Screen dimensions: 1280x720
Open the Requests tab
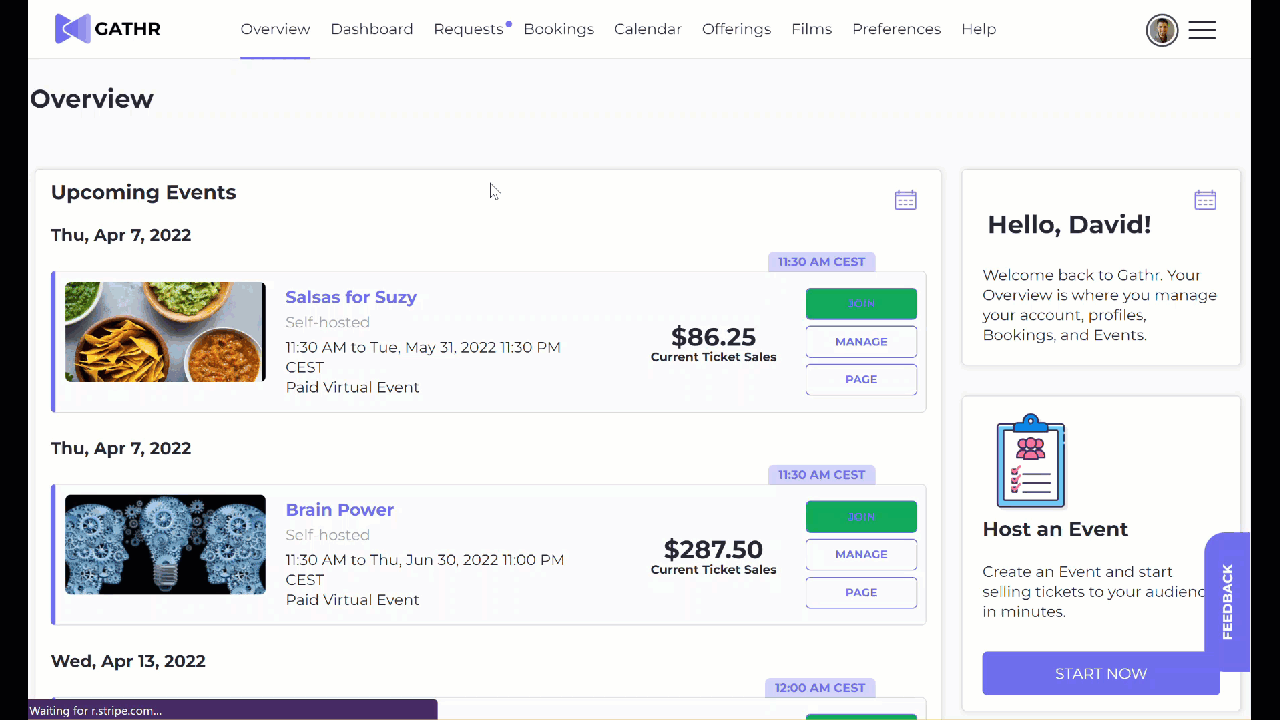click(x=468, y=29)
